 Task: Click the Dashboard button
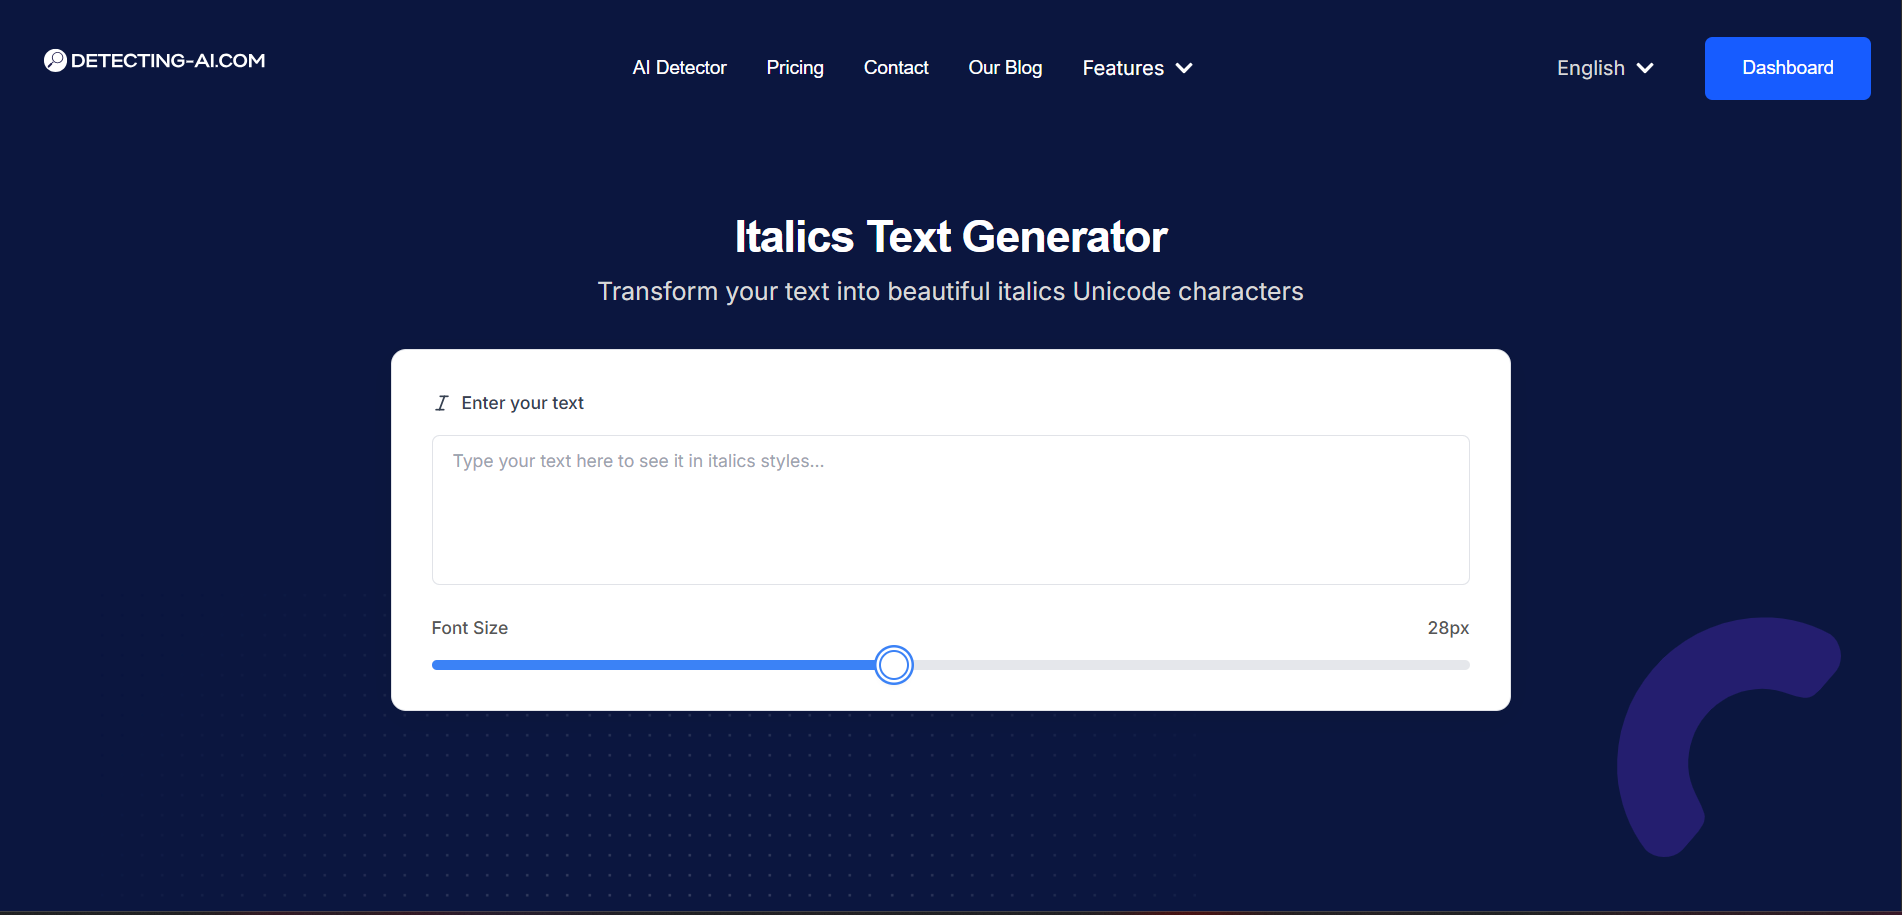coord(1787,68)
